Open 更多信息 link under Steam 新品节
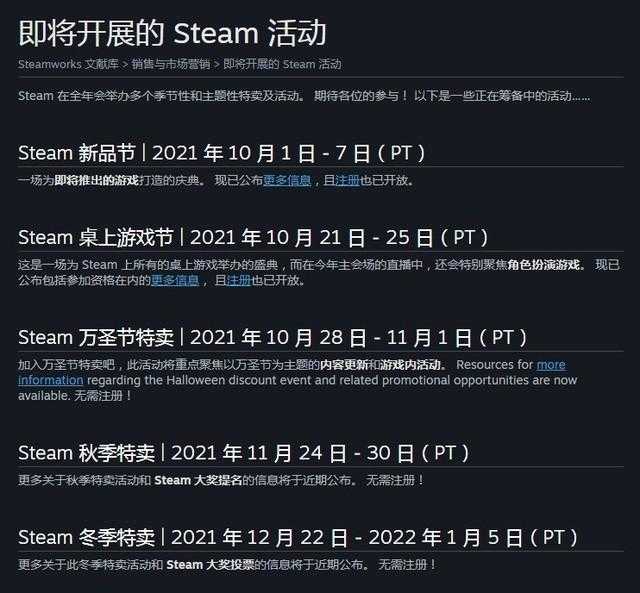Image resolution: width=640 pixels, height=593 pixels. 287,180
